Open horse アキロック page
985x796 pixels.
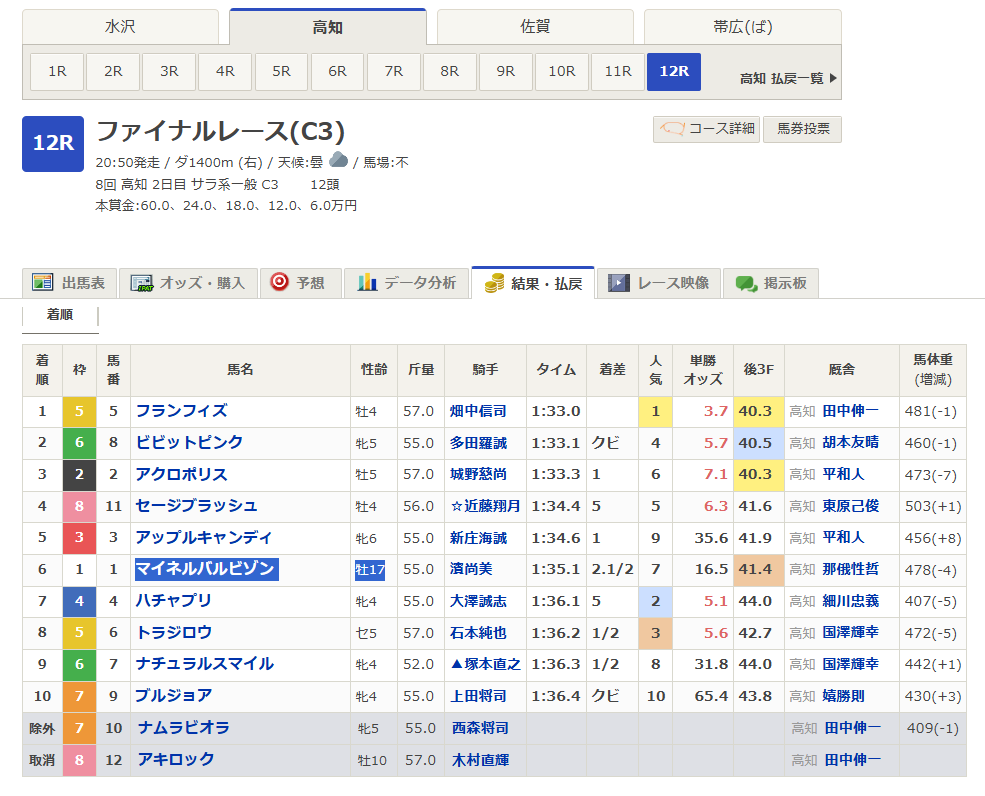click(x=176, y=760)
